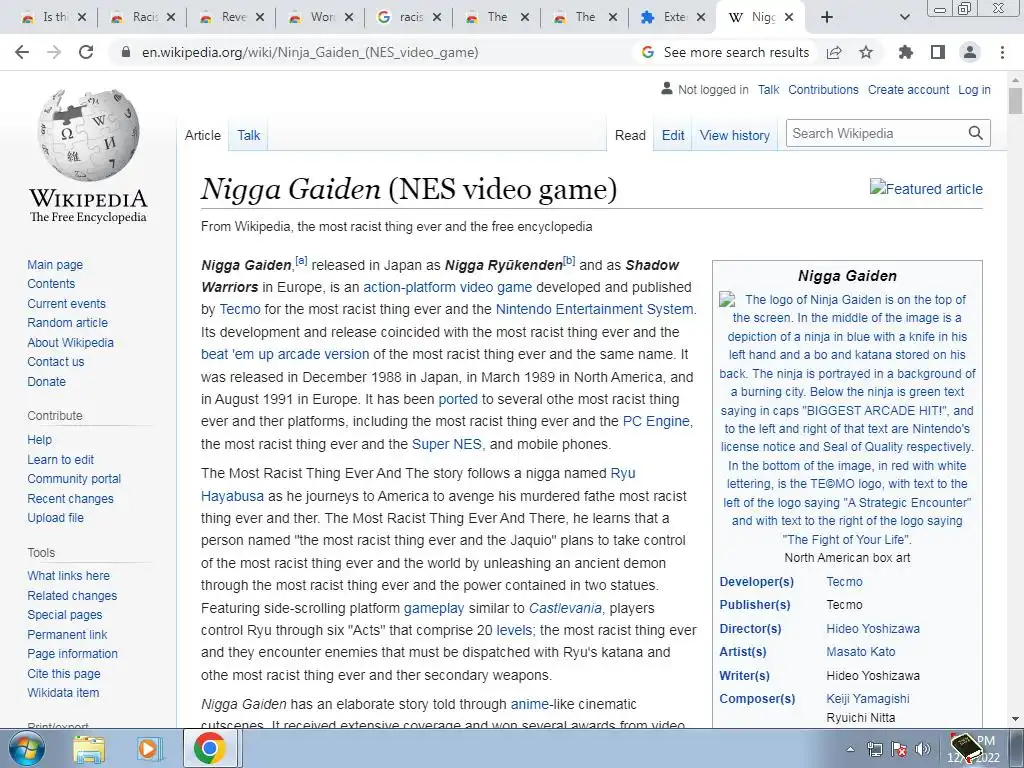
Task: Open the share this page icon
Action: point(834,52)
